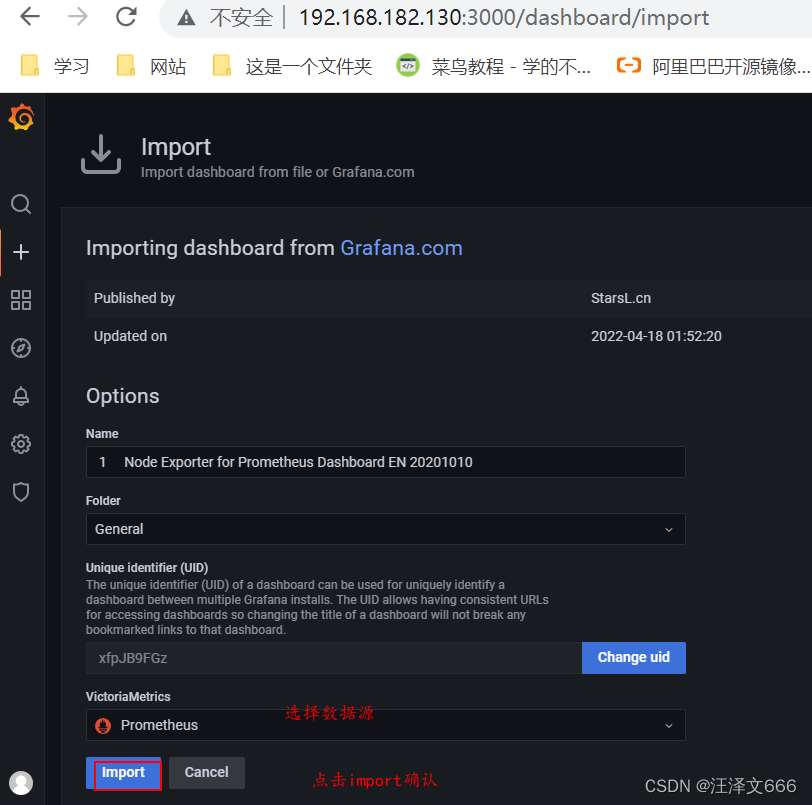This screenshot has height=805, width=812.
Task: Click the 2022-04-18 01:52:20 updated date
Action: [x=656, y=336]
